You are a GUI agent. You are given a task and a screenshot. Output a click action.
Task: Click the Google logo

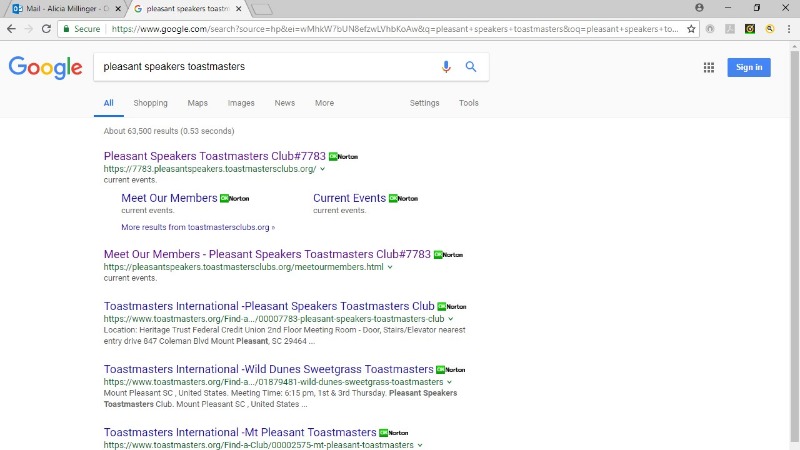pyautogui.click(x=45, y=67)
